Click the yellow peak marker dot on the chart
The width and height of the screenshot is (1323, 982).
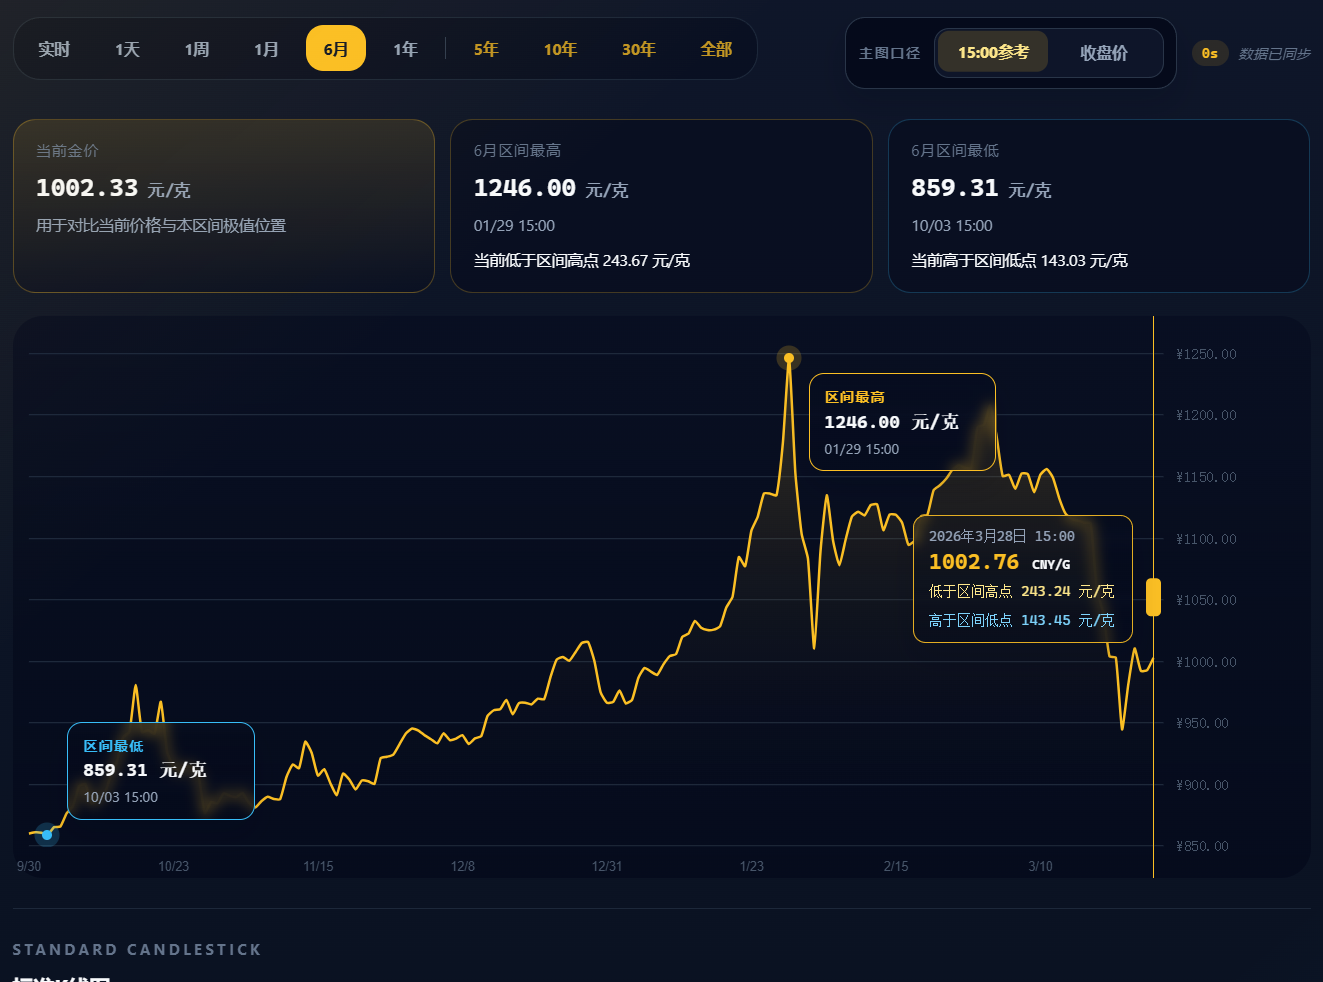(x=788, y=357)
